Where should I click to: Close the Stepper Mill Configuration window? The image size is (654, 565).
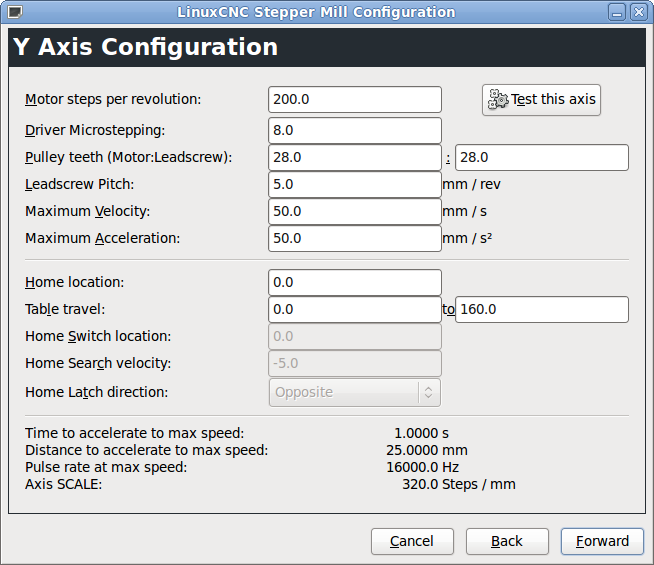tap(639, 12)
